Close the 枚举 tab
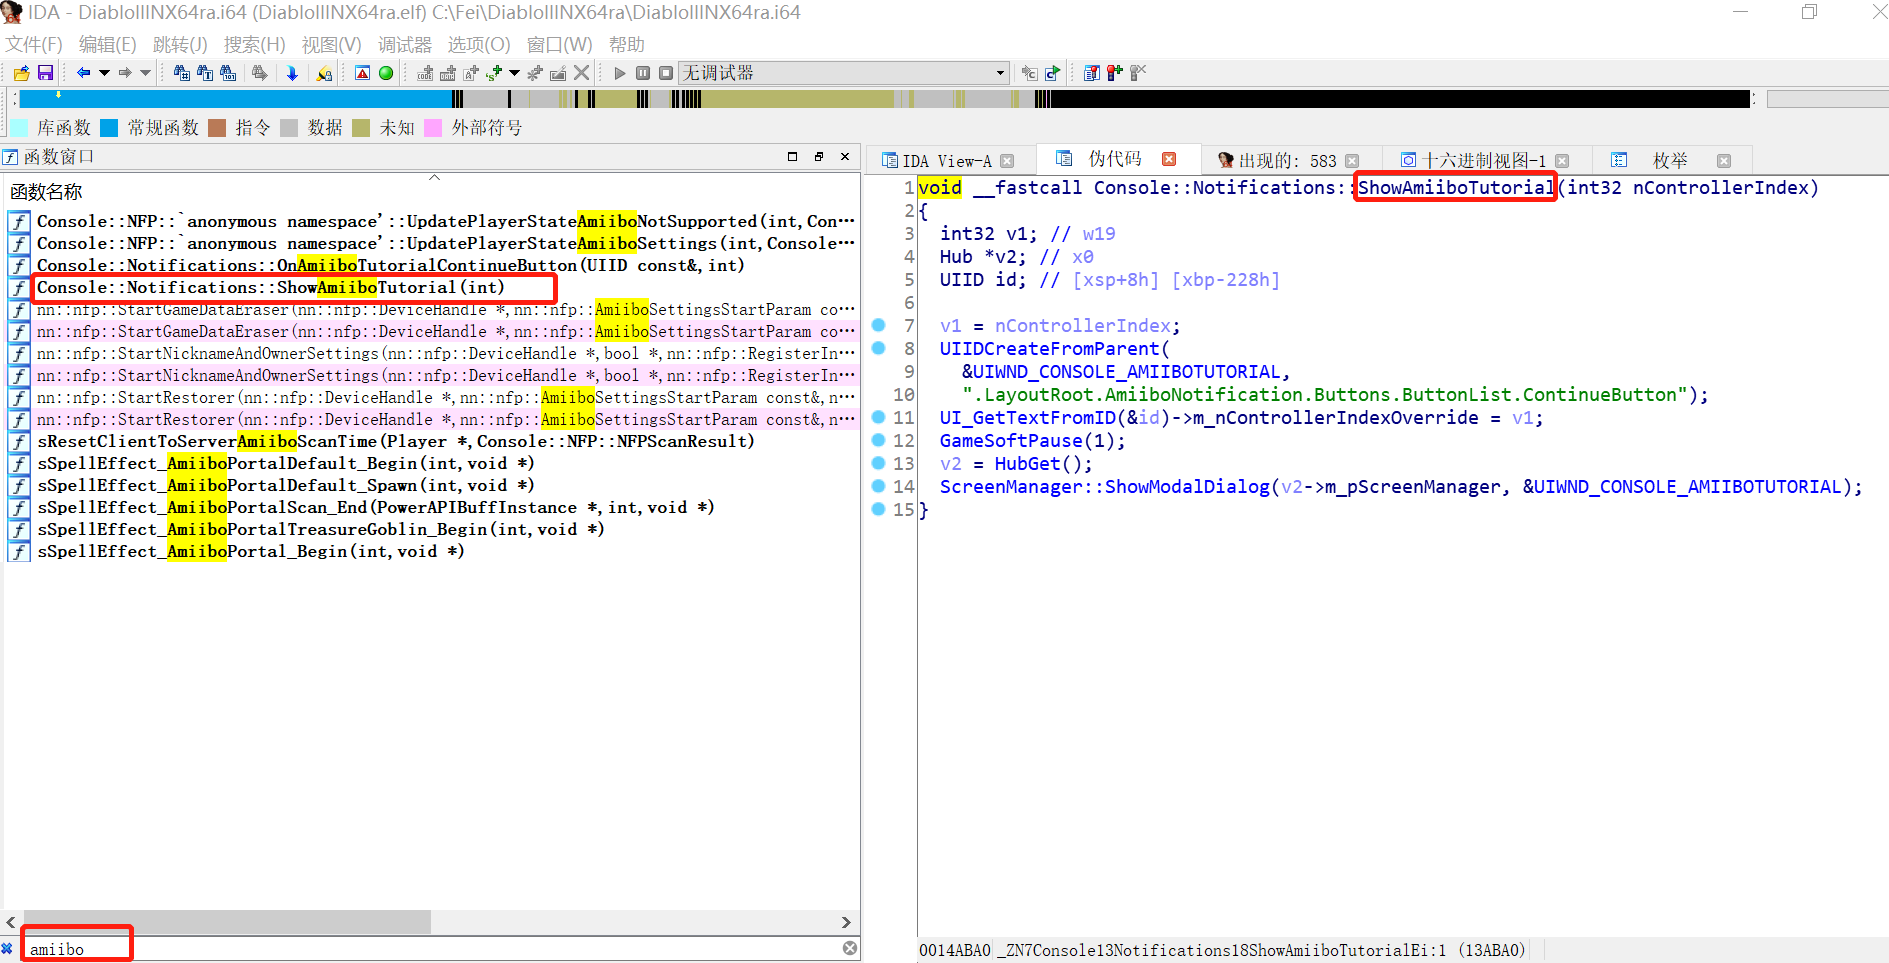Viewport: 1889px width, 963px height. 1724,161
